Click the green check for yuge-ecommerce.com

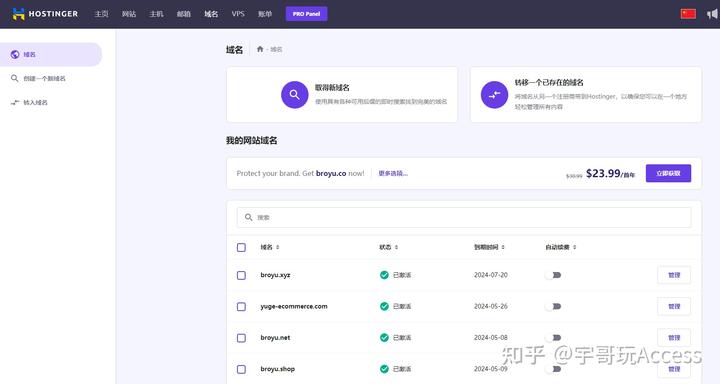384,306
